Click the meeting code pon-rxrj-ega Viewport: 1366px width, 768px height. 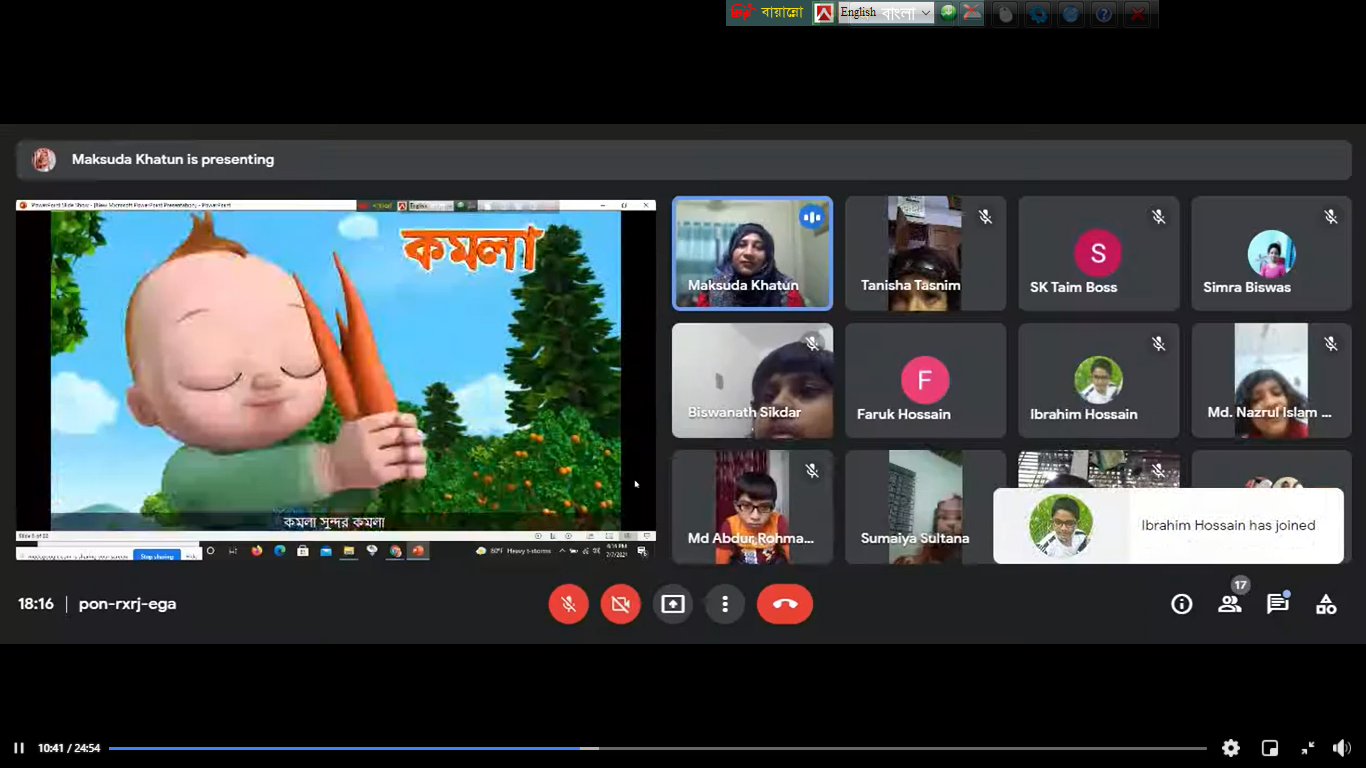127,604
